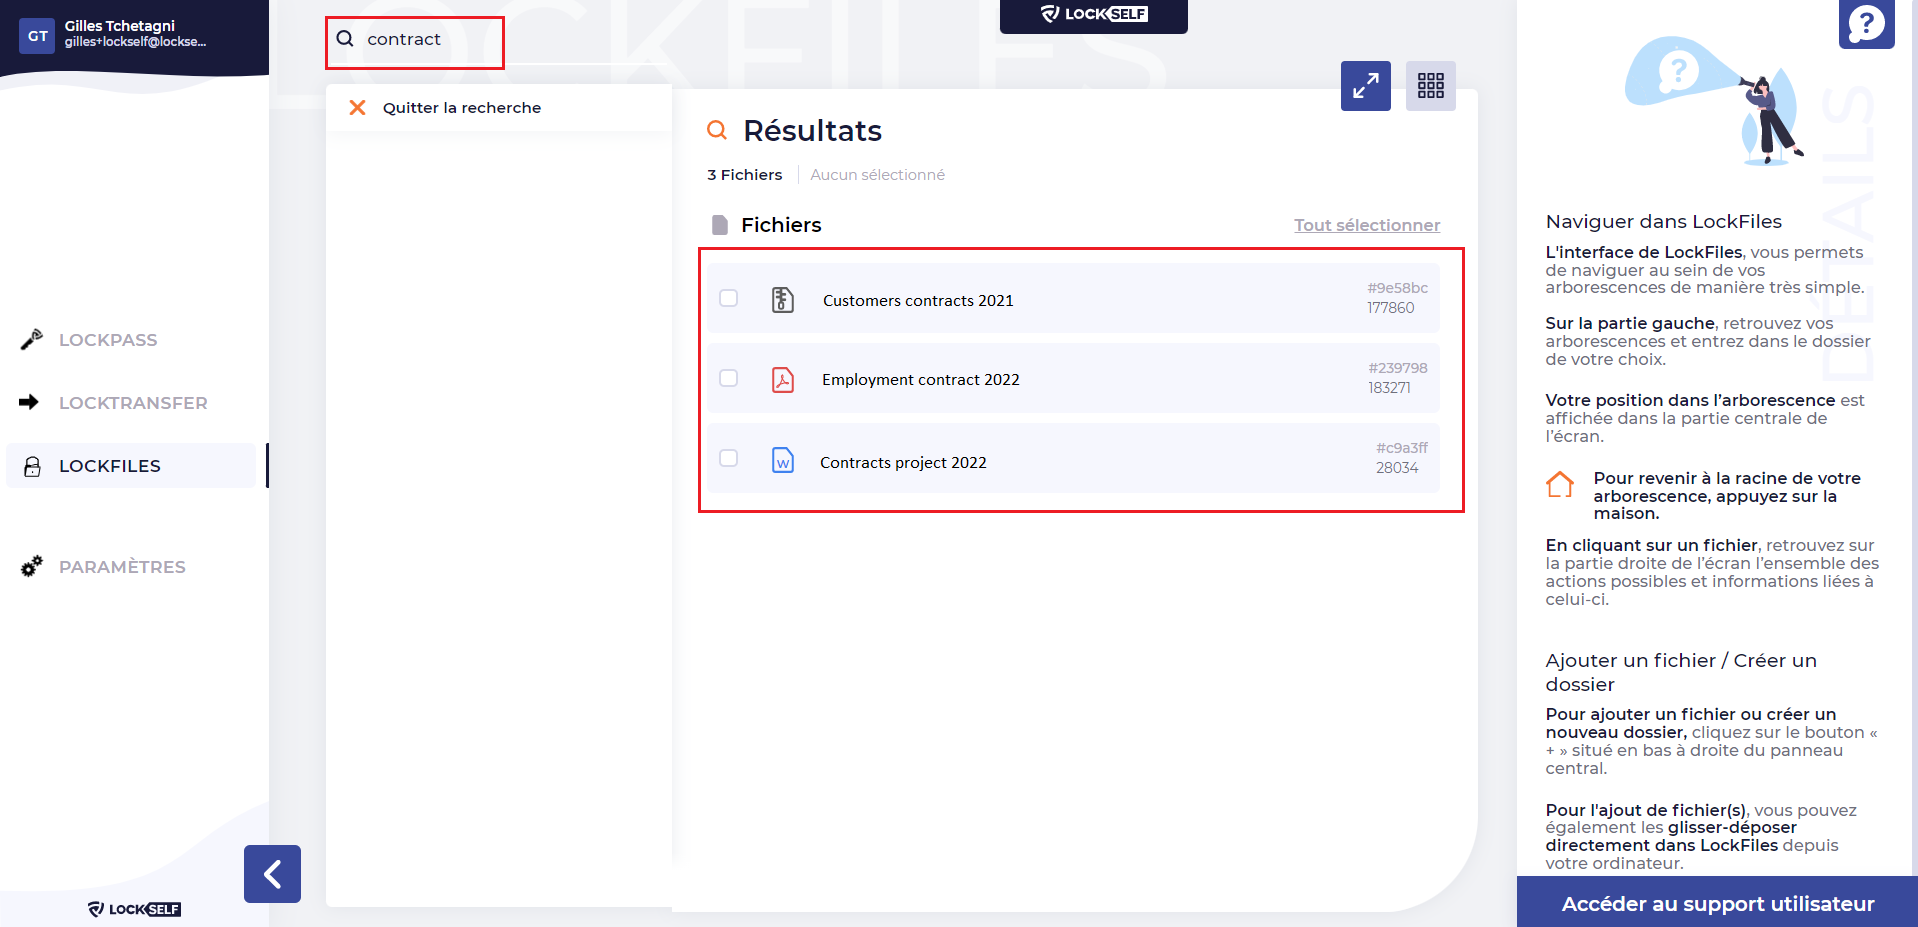
Task: Click the Tout sélectionner link
Action: pyautogui.click(x=1366, y=226)
